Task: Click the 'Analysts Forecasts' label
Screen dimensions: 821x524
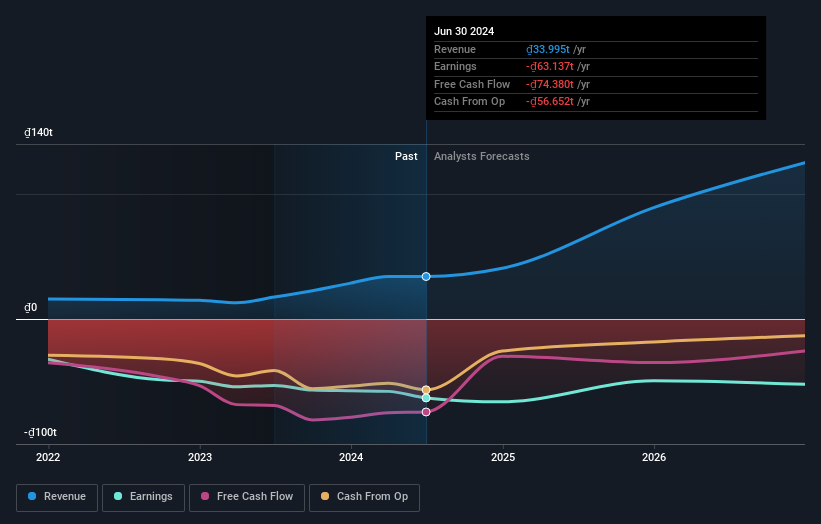Action: coord(481,156)
